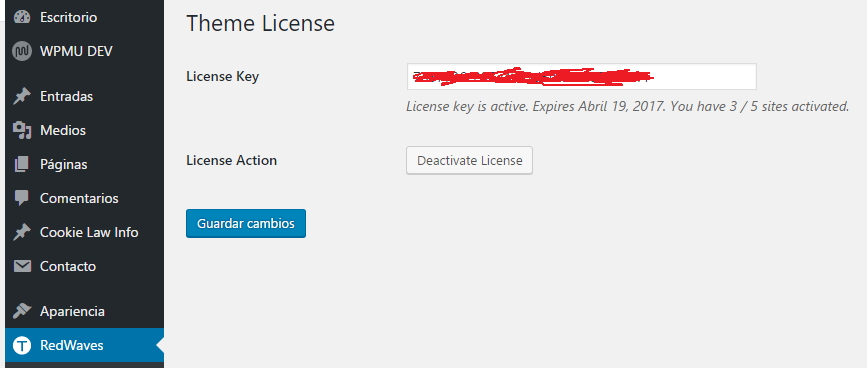Select Comentarios in the sidebar
Screen dimensions: 867x368
pyautogui.click(x=85, y=198)
